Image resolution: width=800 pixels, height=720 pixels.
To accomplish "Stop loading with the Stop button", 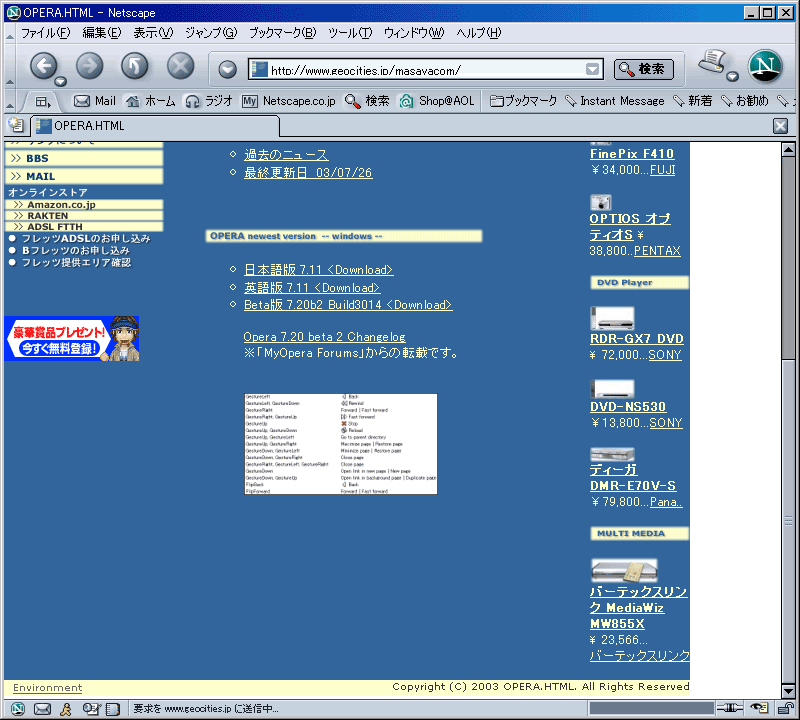I will point(181,65).
